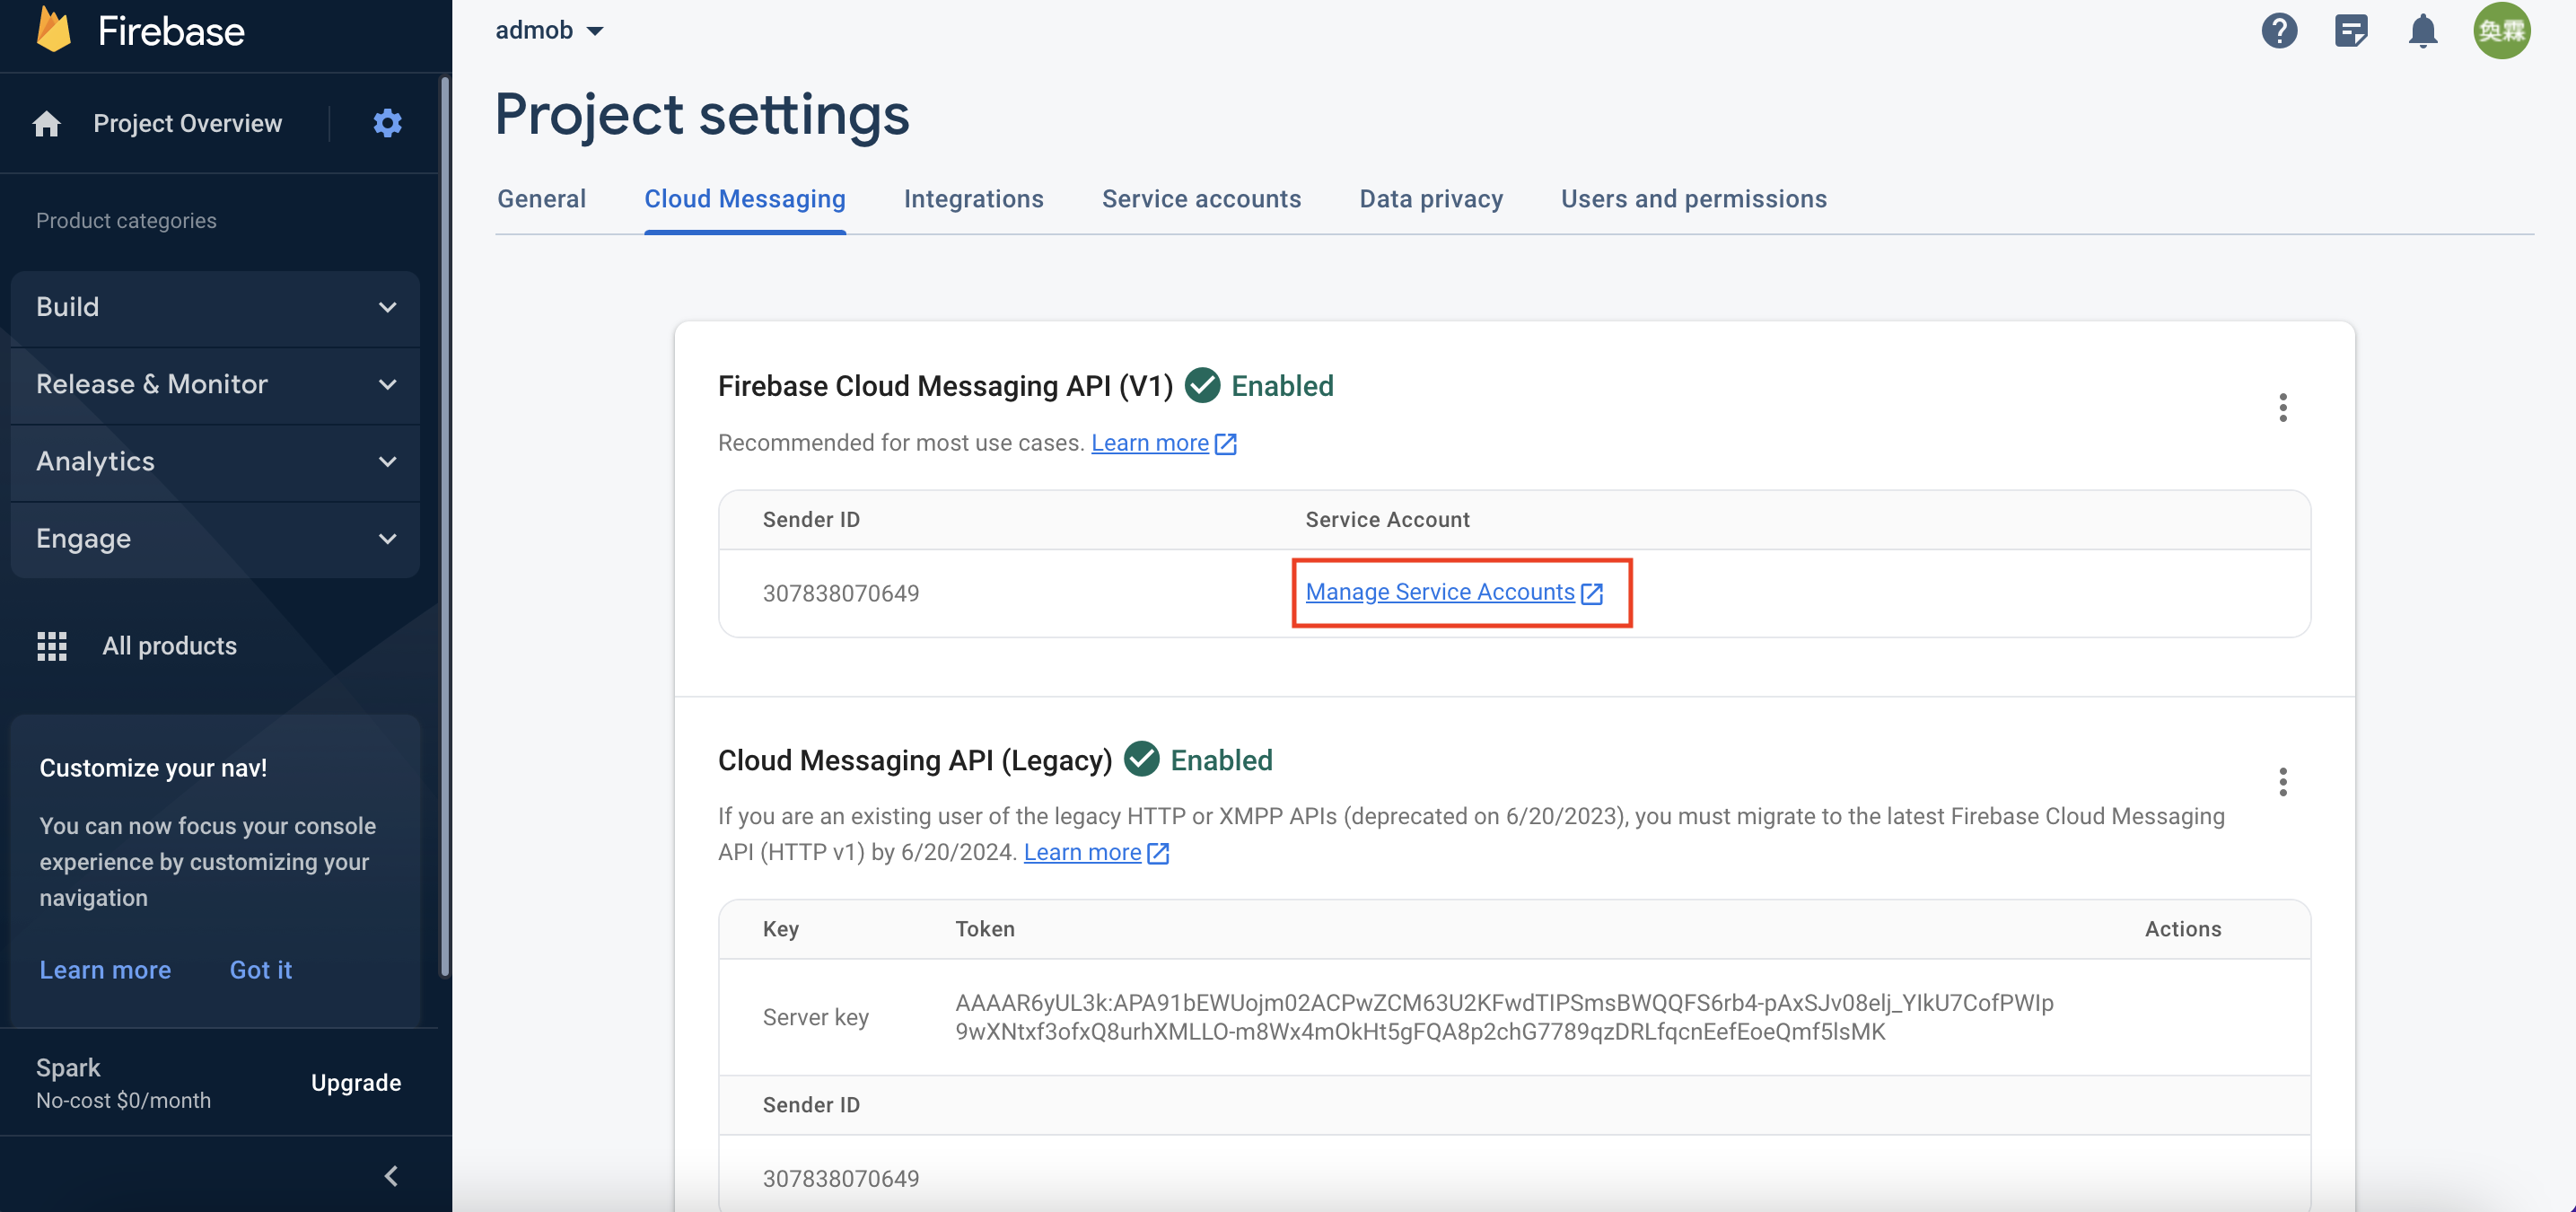Click the Project Overview home icon
The width and height of the screenshot is (2576, 1212).
pyautogui.click(x=46, y=124)
